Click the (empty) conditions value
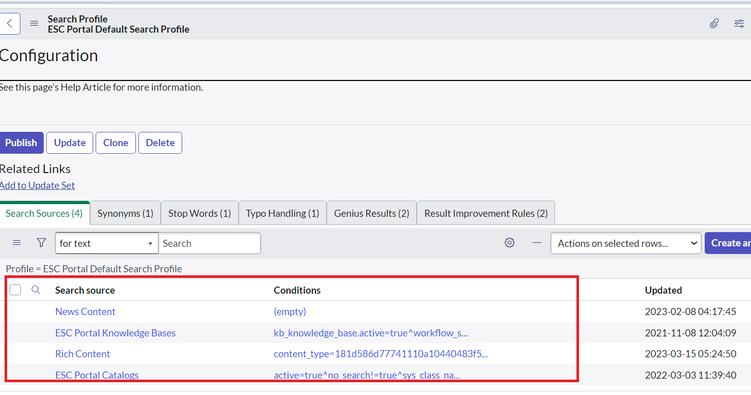 290,311
